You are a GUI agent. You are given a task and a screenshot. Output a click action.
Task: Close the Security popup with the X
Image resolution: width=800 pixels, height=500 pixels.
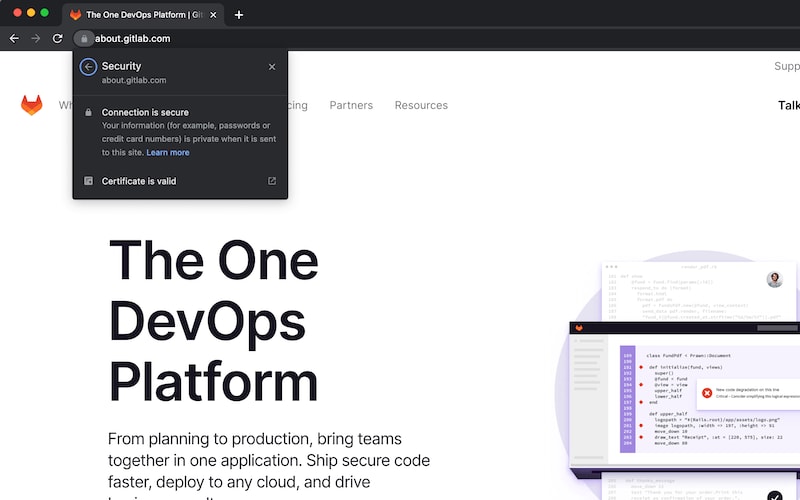(272, 67)
